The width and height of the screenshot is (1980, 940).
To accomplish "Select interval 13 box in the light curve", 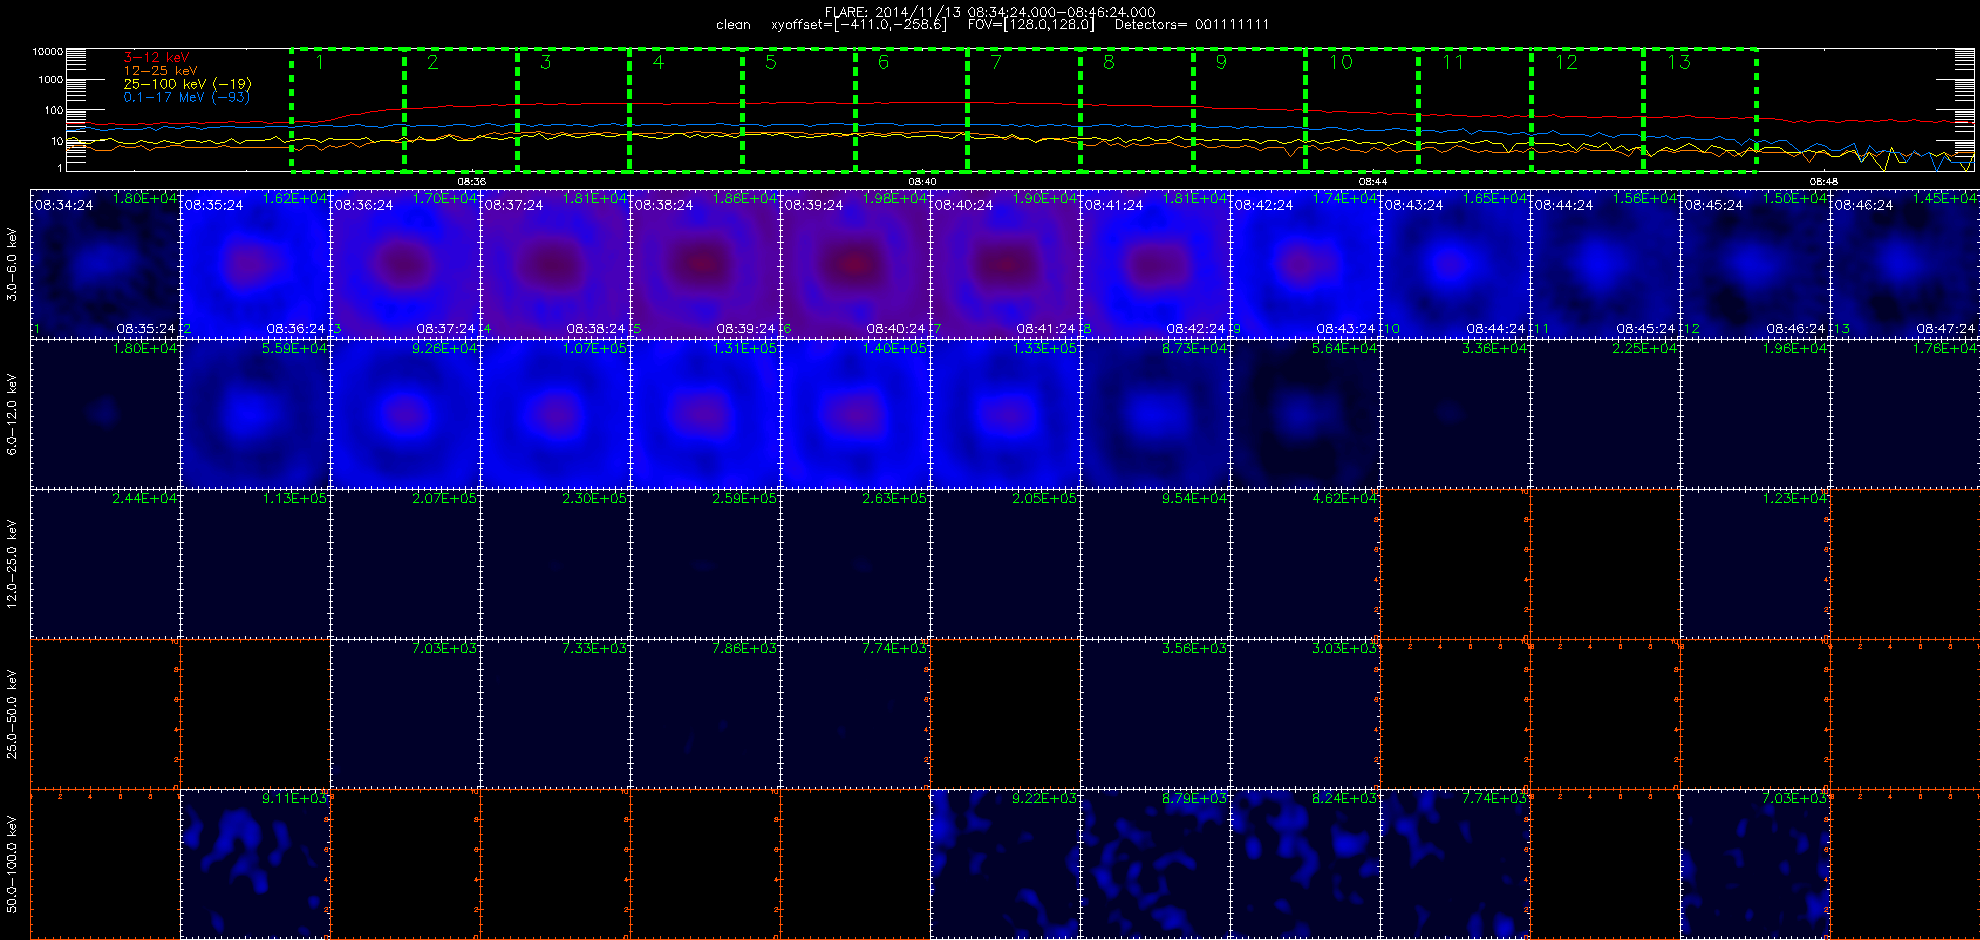I will [1700, 109].
